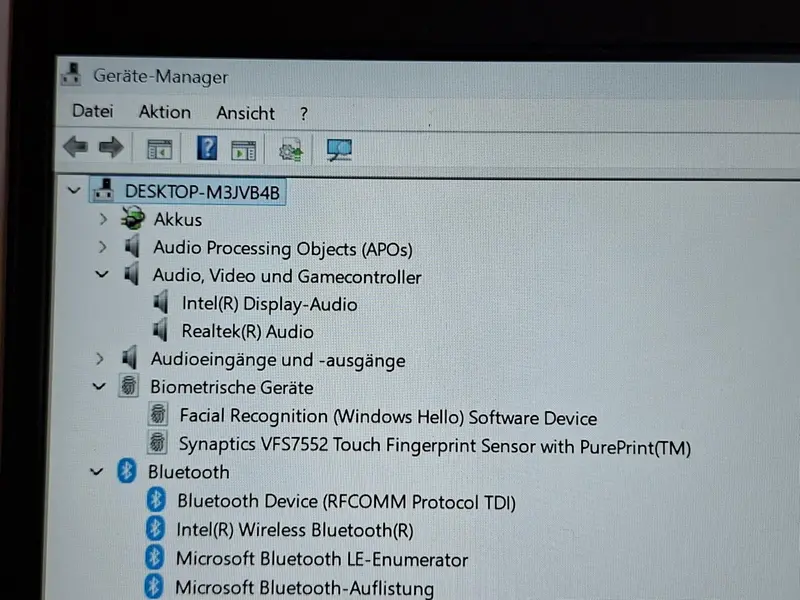Toggle the action pane toolbar icon
This screenshot has height=600, width=800.
pyautogui.click(x=243, y=151)
